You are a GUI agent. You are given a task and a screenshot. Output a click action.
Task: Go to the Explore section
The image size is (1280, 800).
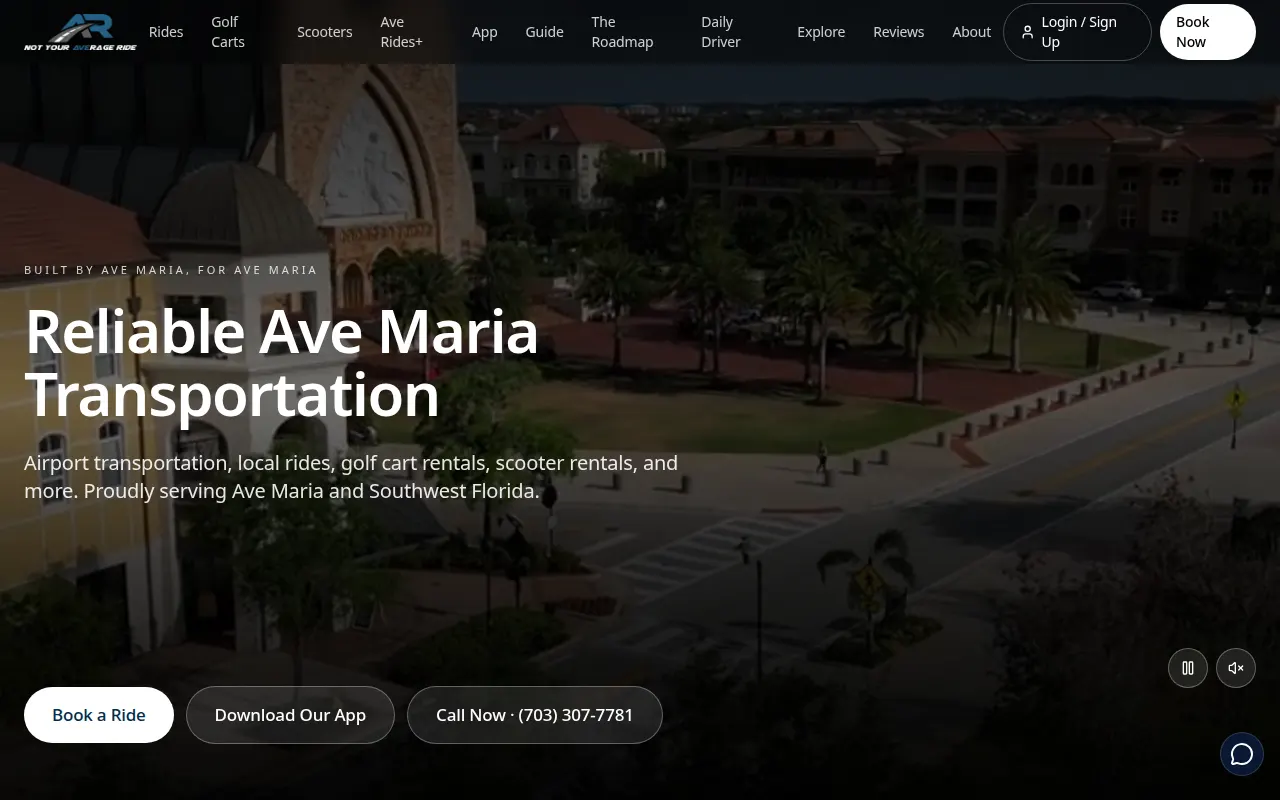coord(821,32)
